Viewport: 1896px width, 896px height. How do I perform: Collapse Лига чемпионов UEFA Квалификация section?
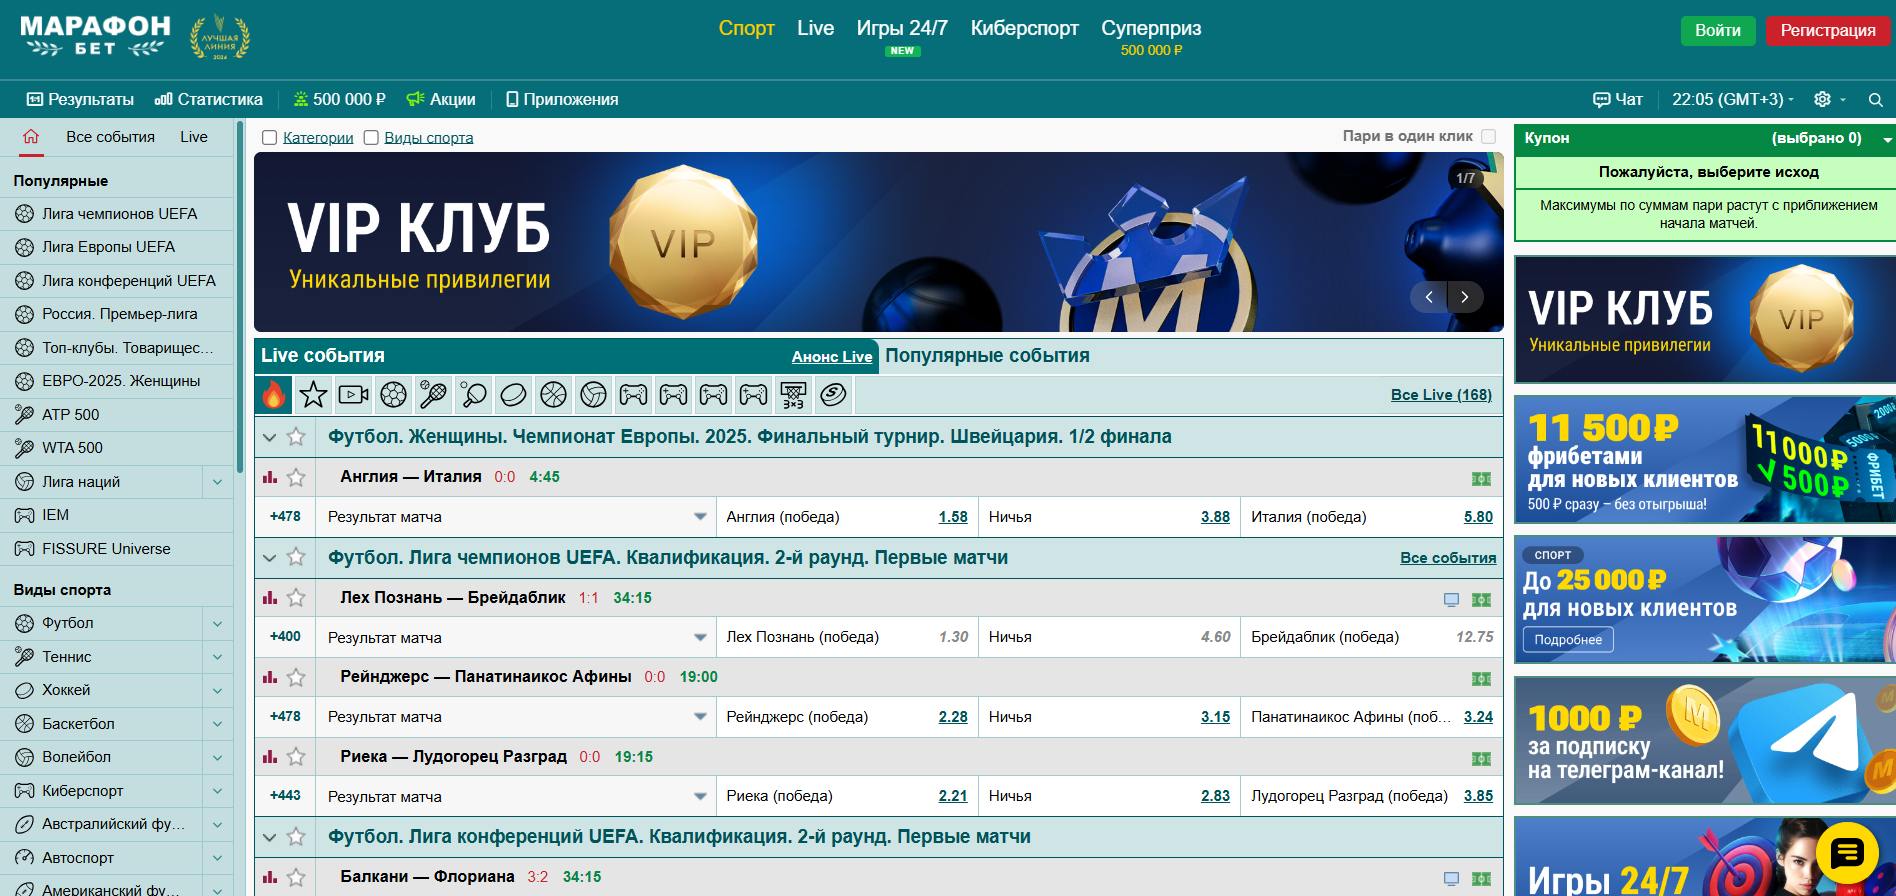(x=269, y=557)
